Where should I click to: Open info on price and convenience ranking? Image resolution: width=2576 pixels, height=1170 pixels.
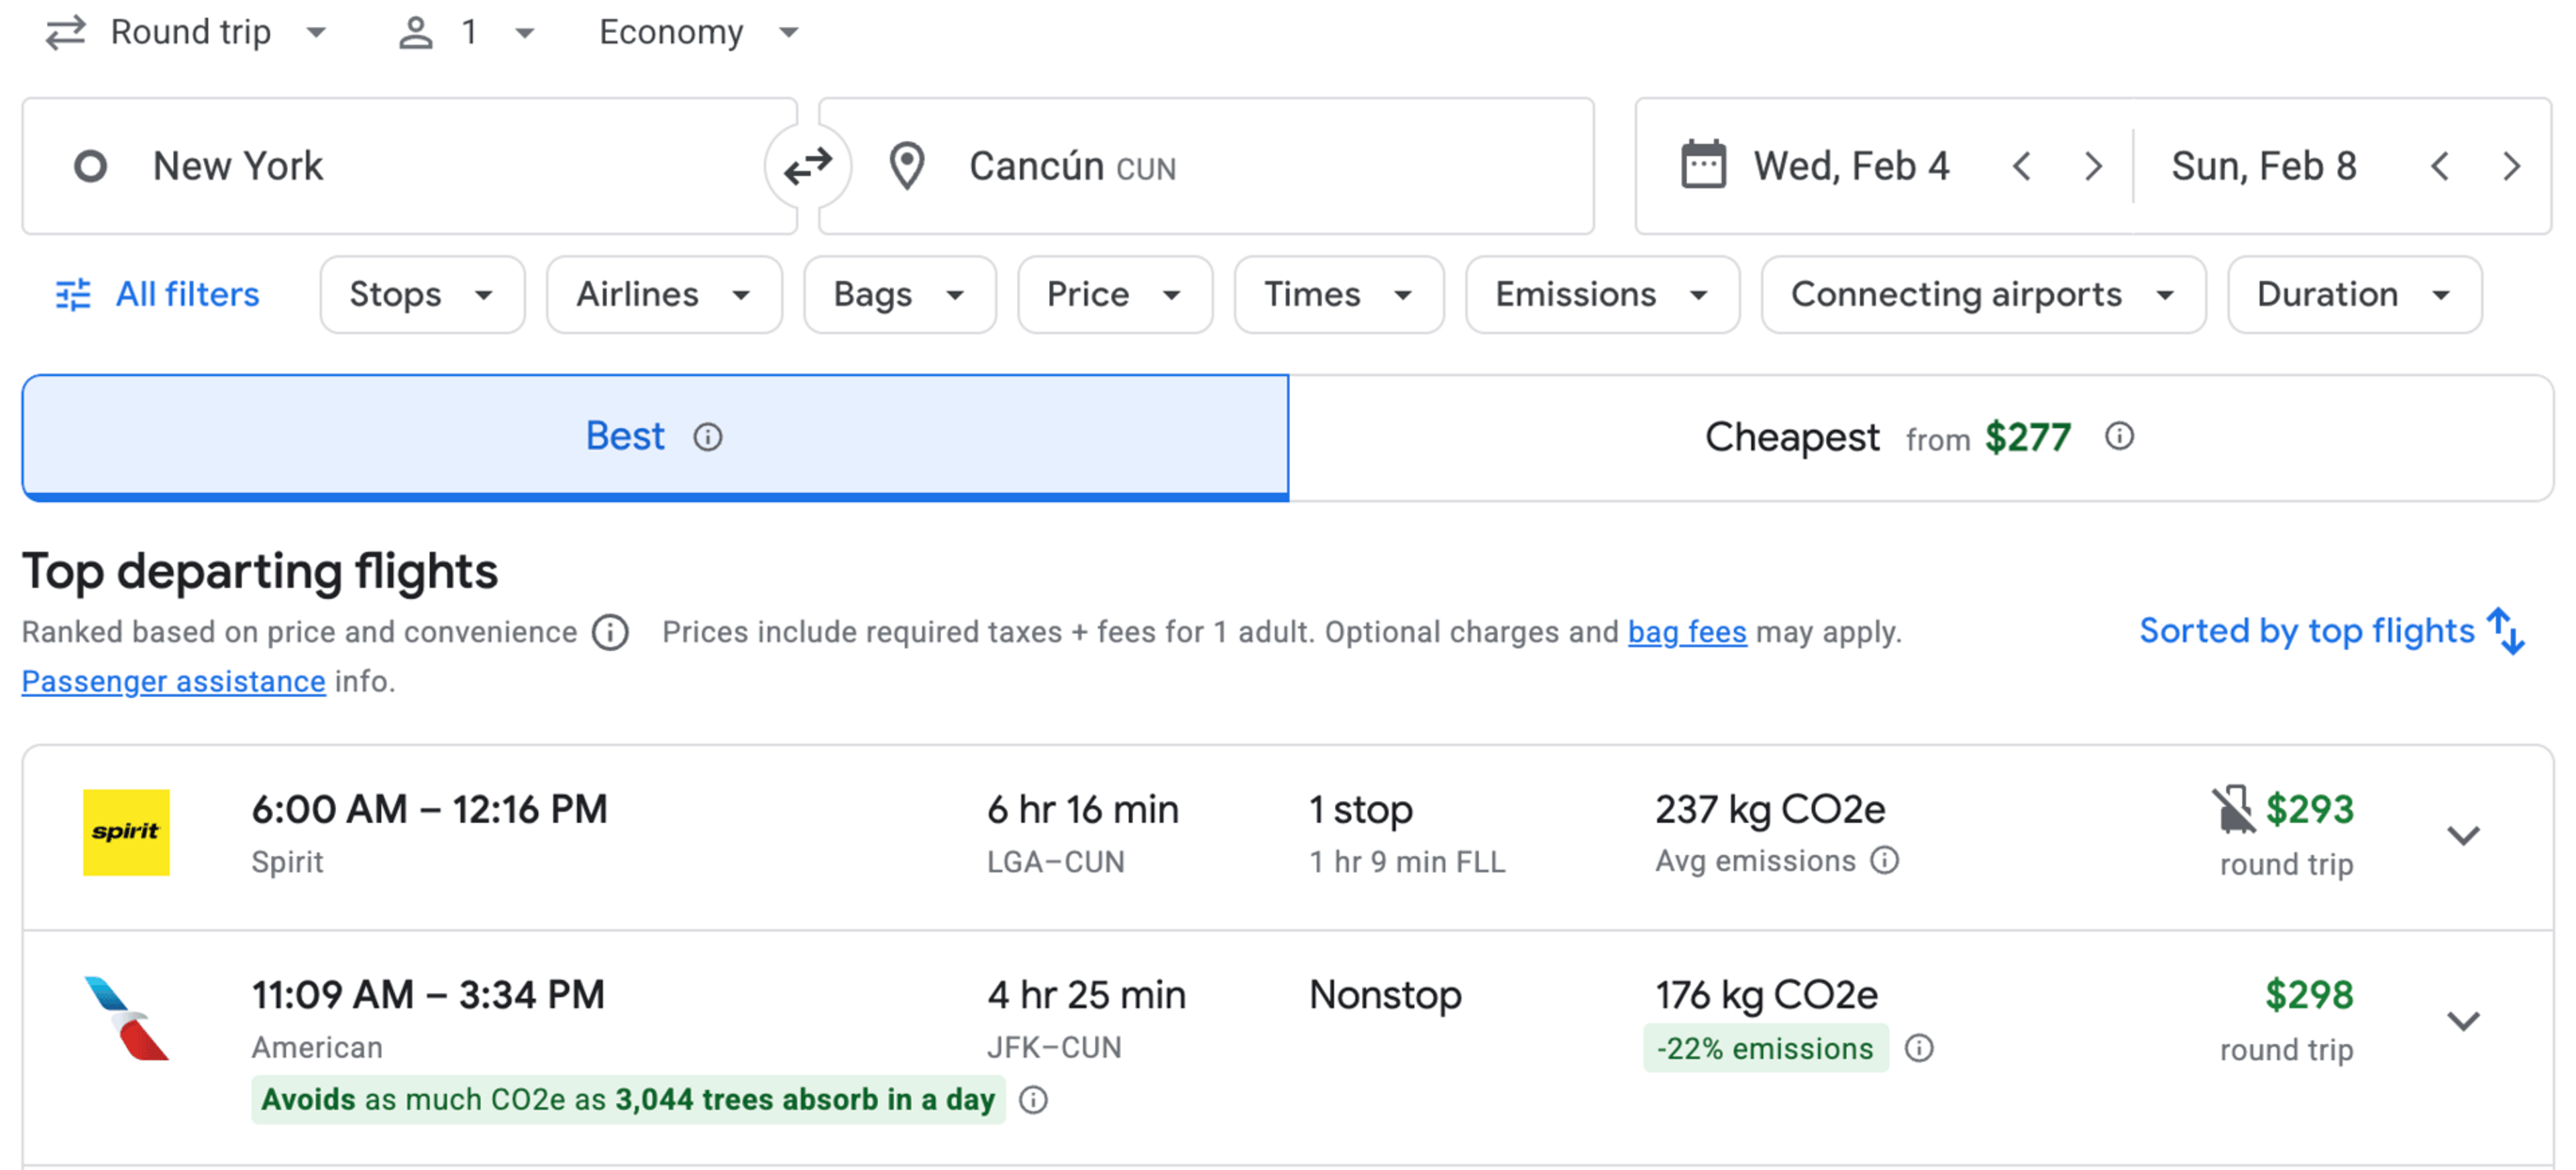coord(610,632)
